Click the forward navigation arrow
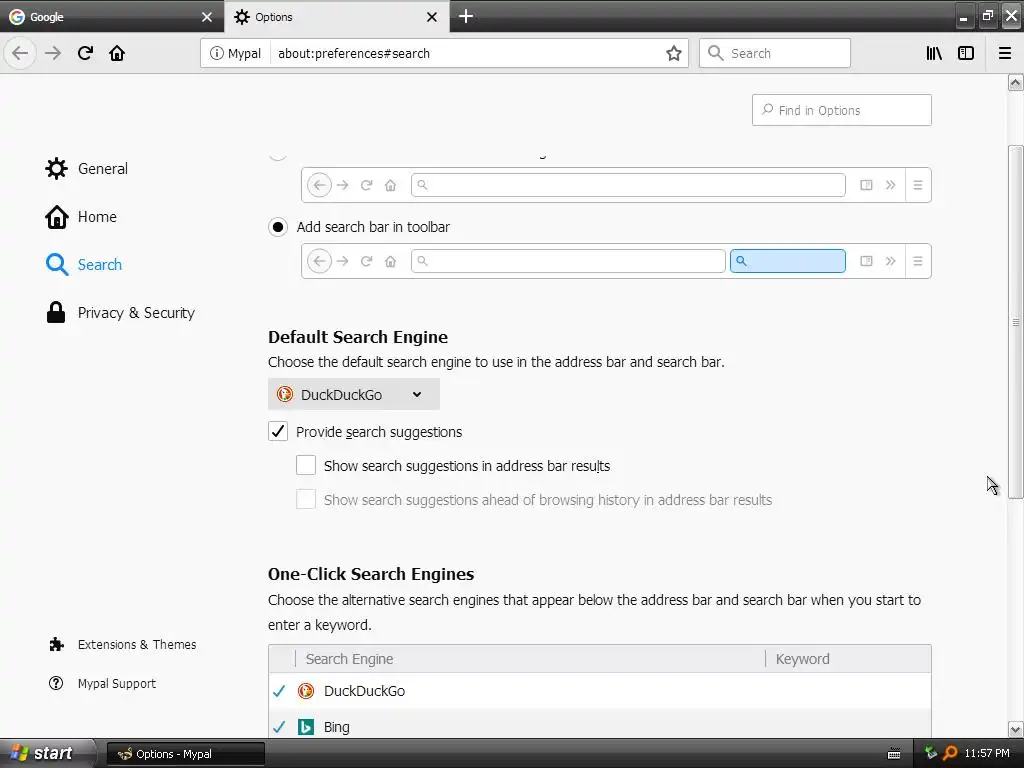This screenshot has width=1024, height=768. 53,53
